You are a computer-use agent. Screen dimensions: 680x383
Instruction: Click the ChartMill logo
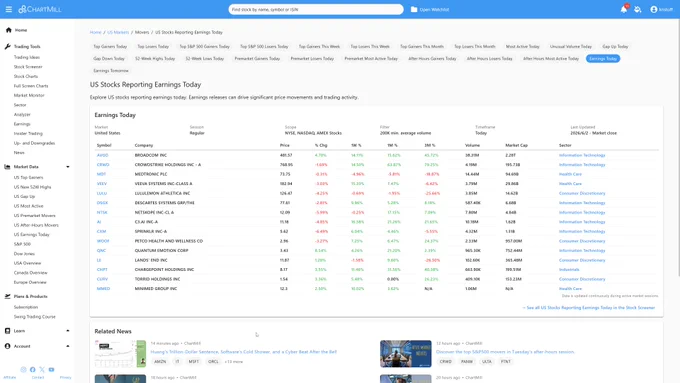coord(40,9)
